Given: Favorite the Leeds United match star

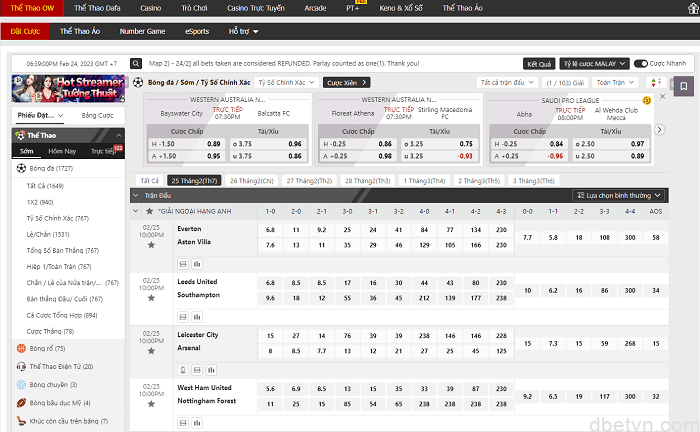Looking at the screenshot, I should (x=151, y=298).
